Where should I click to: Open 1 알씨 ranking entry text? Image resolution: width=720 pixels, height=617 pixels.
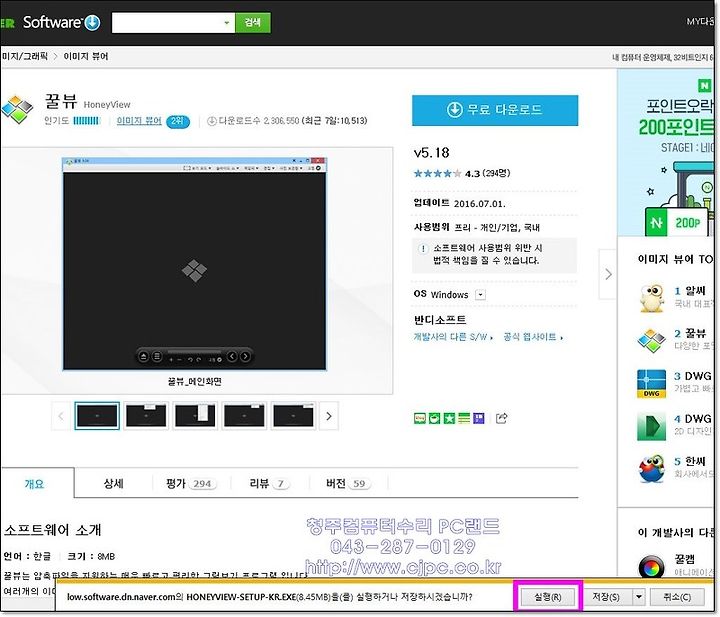pyautogui.click(x=690, y=291)
